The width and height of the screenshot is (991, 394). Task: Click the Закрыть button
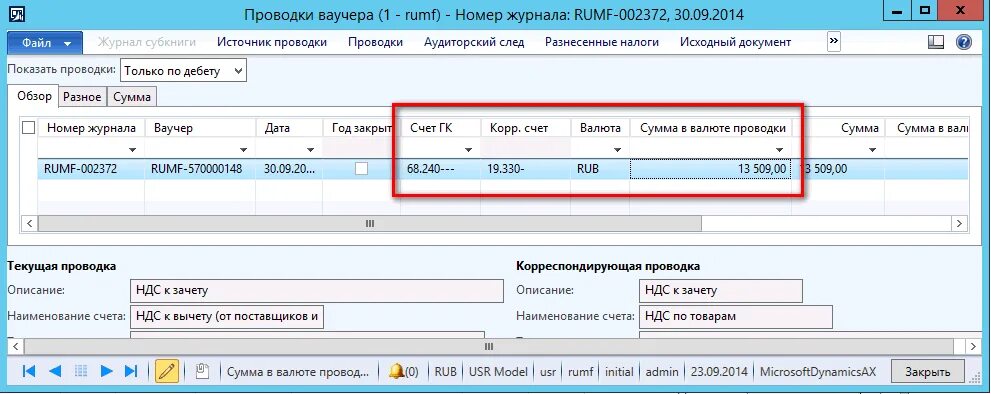click(928, 371)
